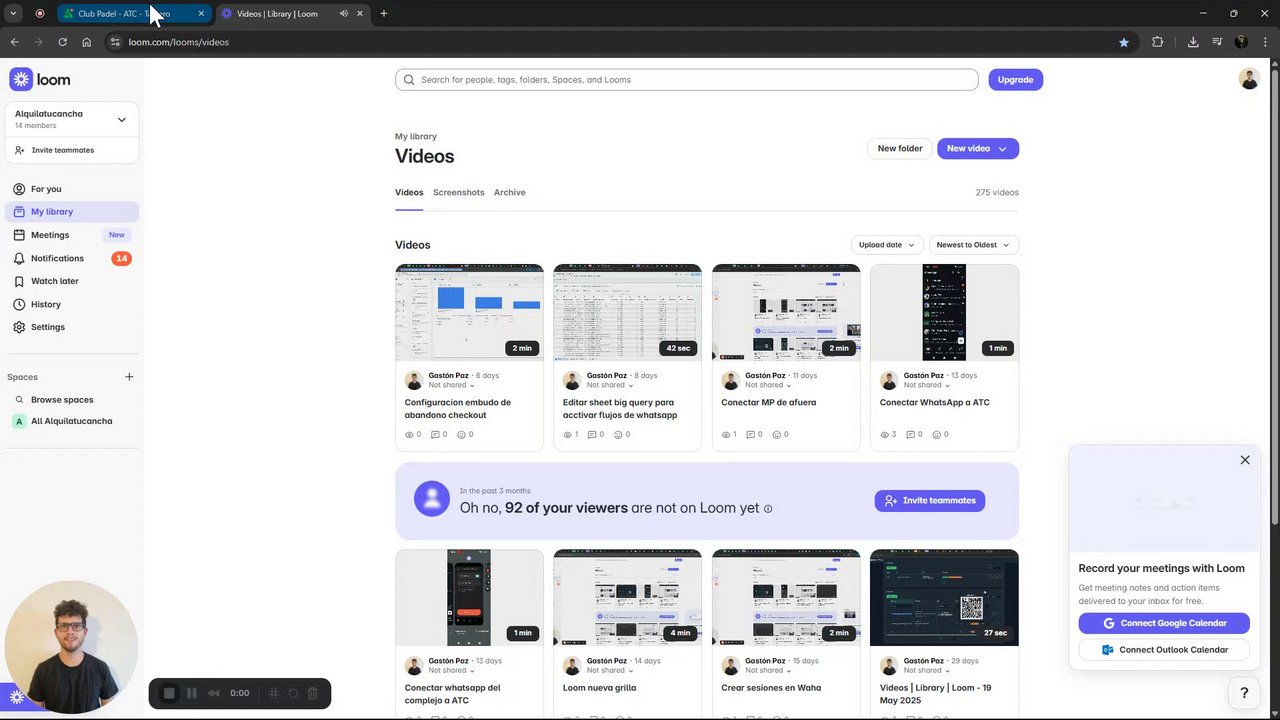Image resolution: width=1280 pixels, height=720 pixels.
Task: Go back in the browser
Action: (x=14, y=42)
